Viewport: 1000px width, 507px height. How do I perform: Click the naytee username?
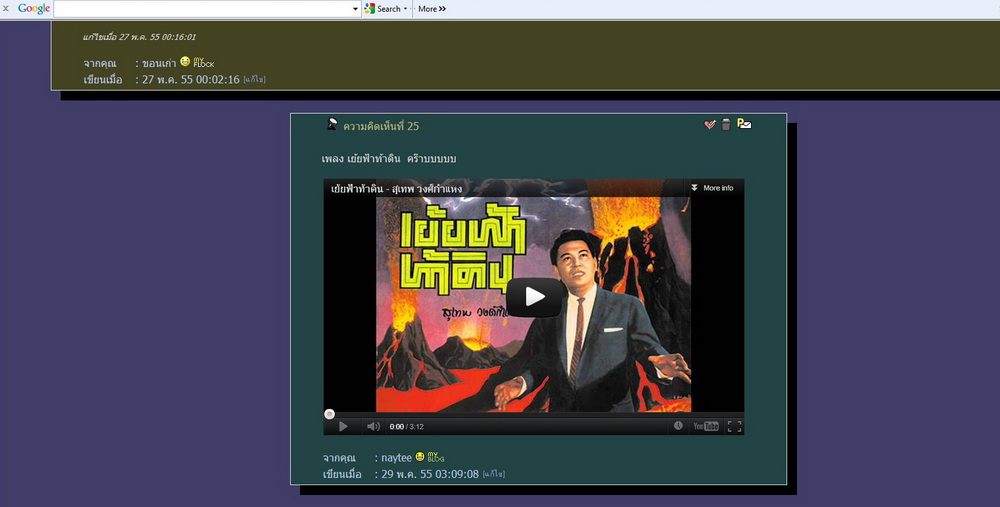coord(397,458)
